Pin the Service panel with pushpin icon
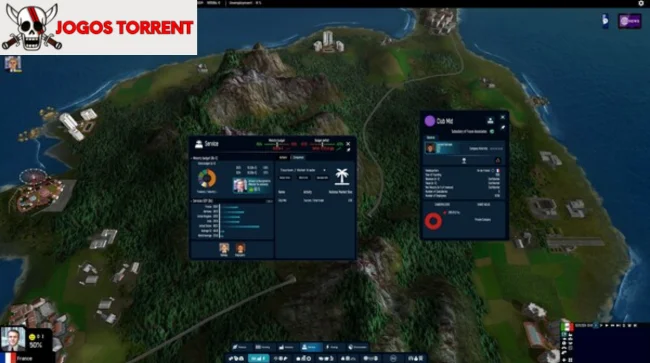Screen dimensions: 650x363 348,150
